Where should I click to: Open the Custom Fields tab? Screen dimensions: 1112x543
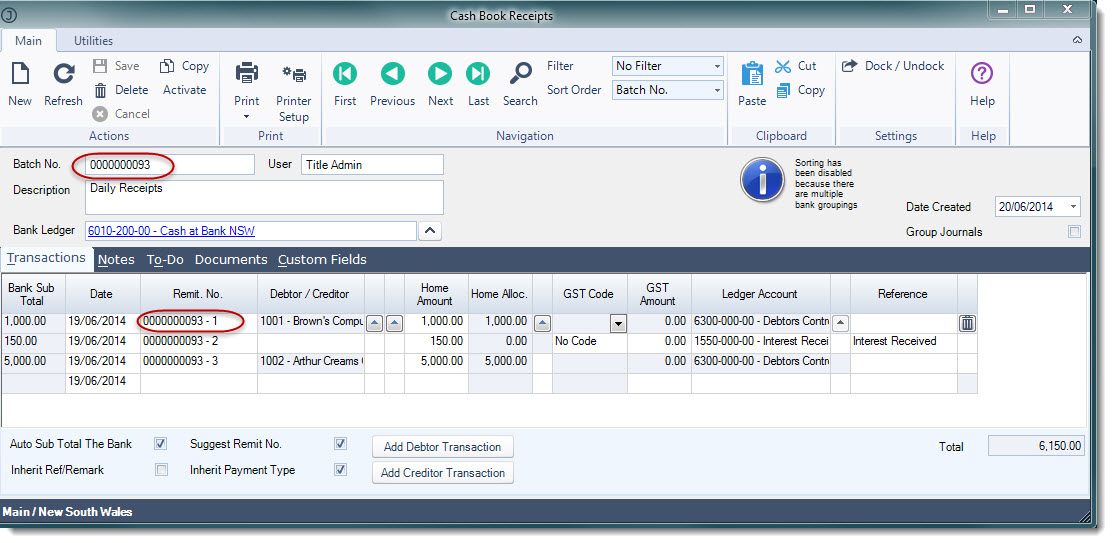point(322,259)
